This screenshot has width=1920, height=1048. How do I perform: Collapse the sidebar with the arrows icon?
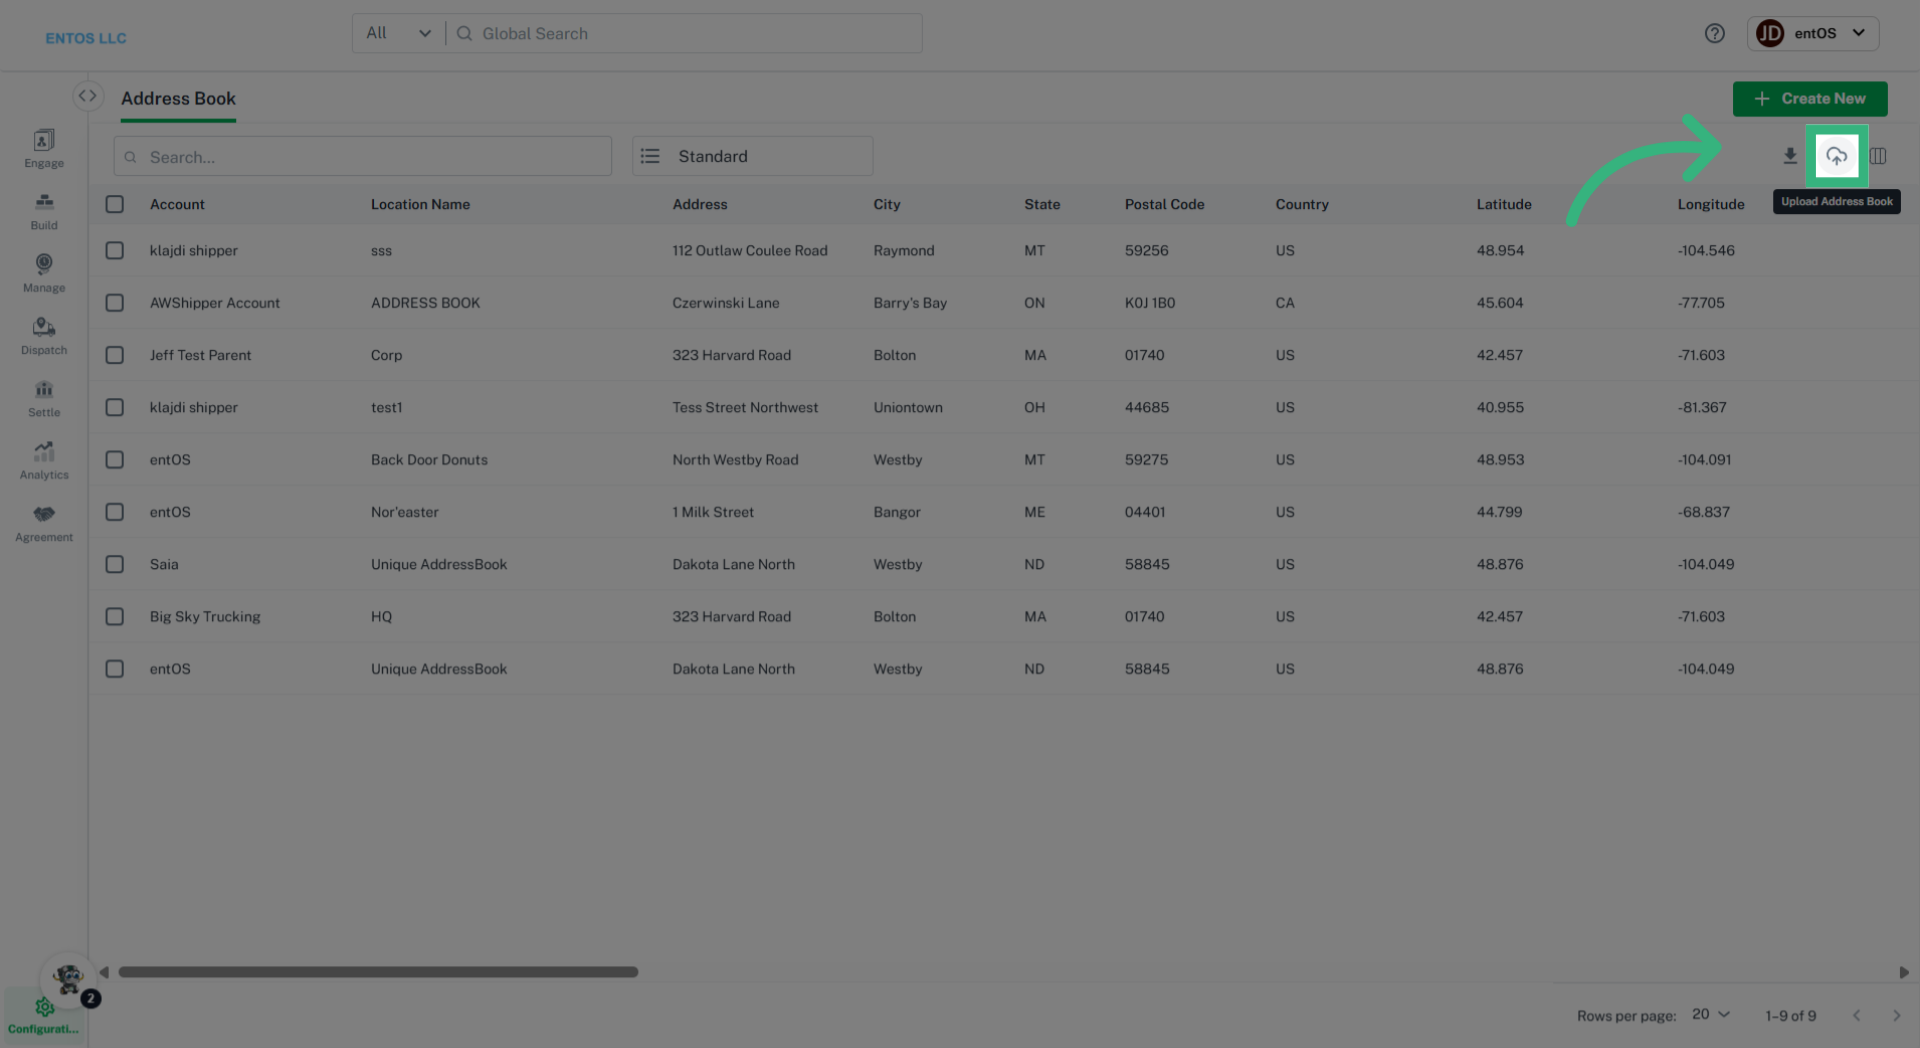point(88,96)
